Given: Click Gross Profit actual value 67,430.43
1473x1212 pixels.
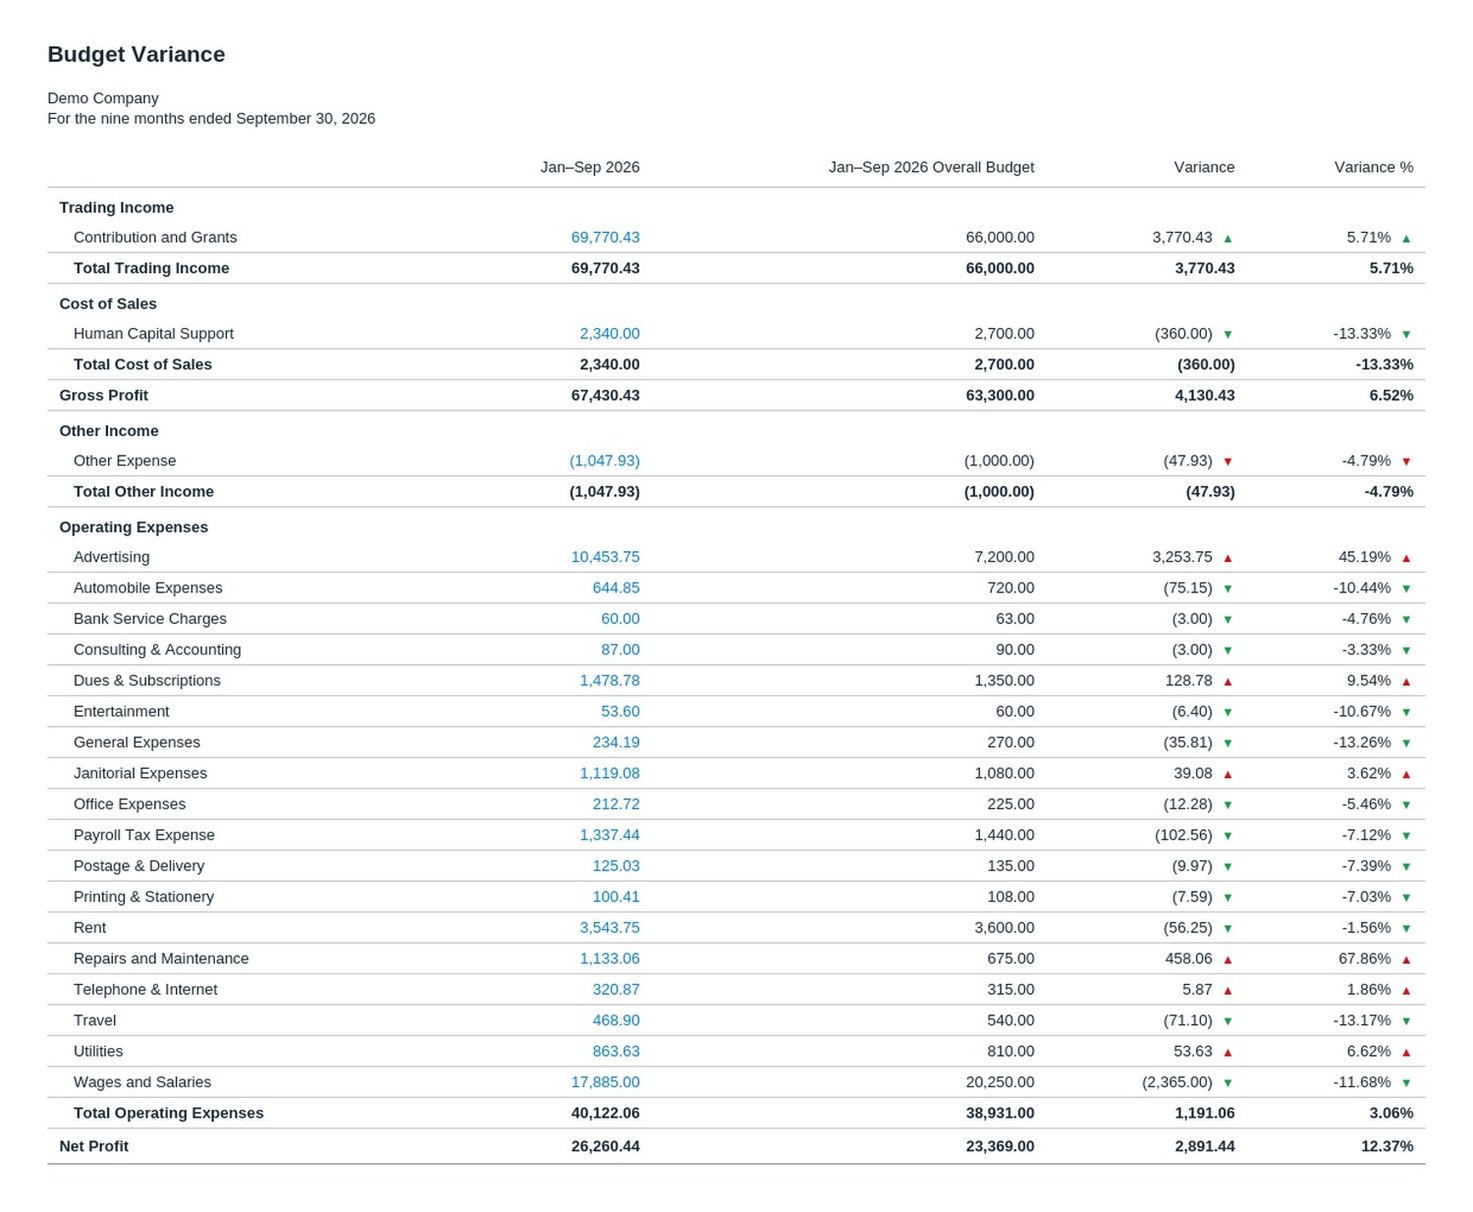Looking at the screenshot, I should 605,395.
